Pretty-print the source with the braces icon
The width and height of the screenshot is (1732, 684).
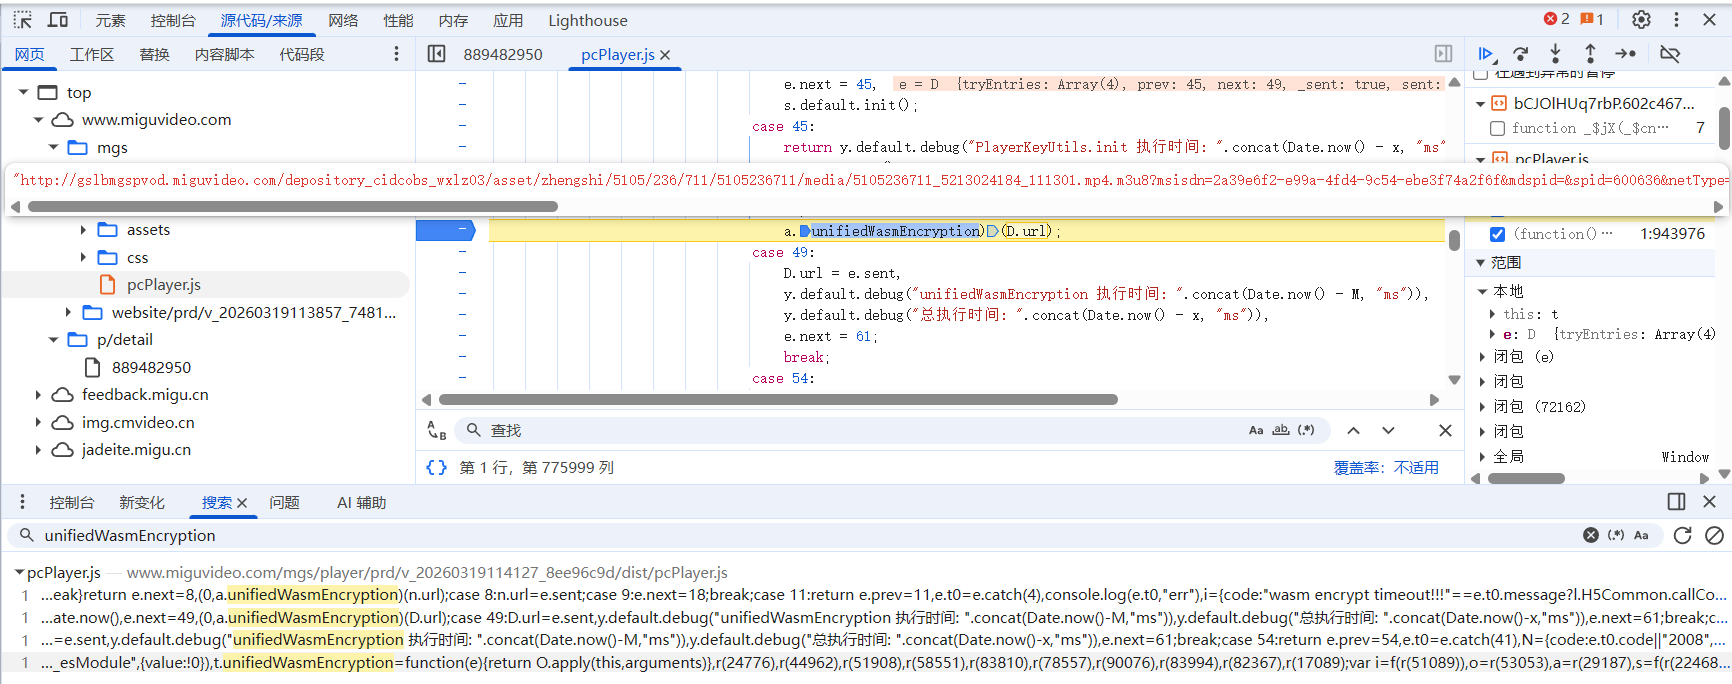(437, 467)
